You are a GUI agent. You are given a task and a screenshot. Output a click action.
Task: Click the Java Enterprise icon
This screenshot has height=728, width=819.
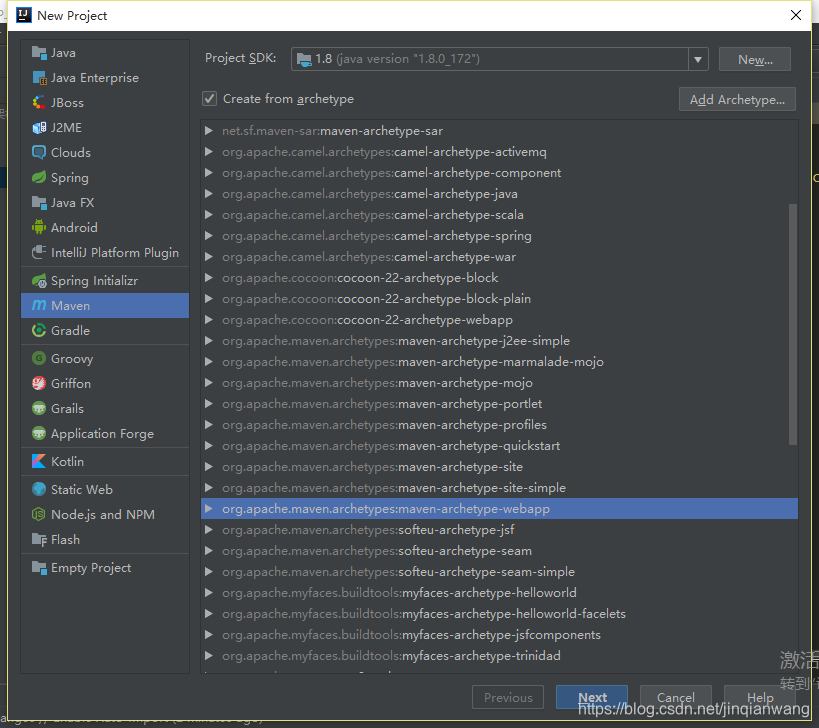pyautogui.click(x=39, y=78)
